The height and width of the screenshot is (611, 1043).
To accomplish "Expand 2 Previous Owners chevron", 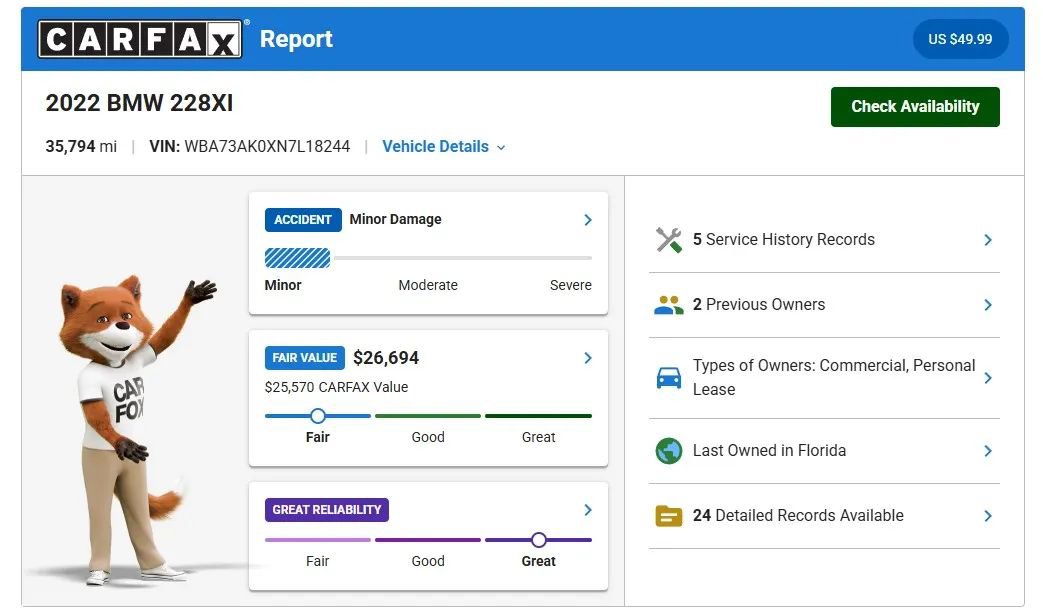I will 988,305.
